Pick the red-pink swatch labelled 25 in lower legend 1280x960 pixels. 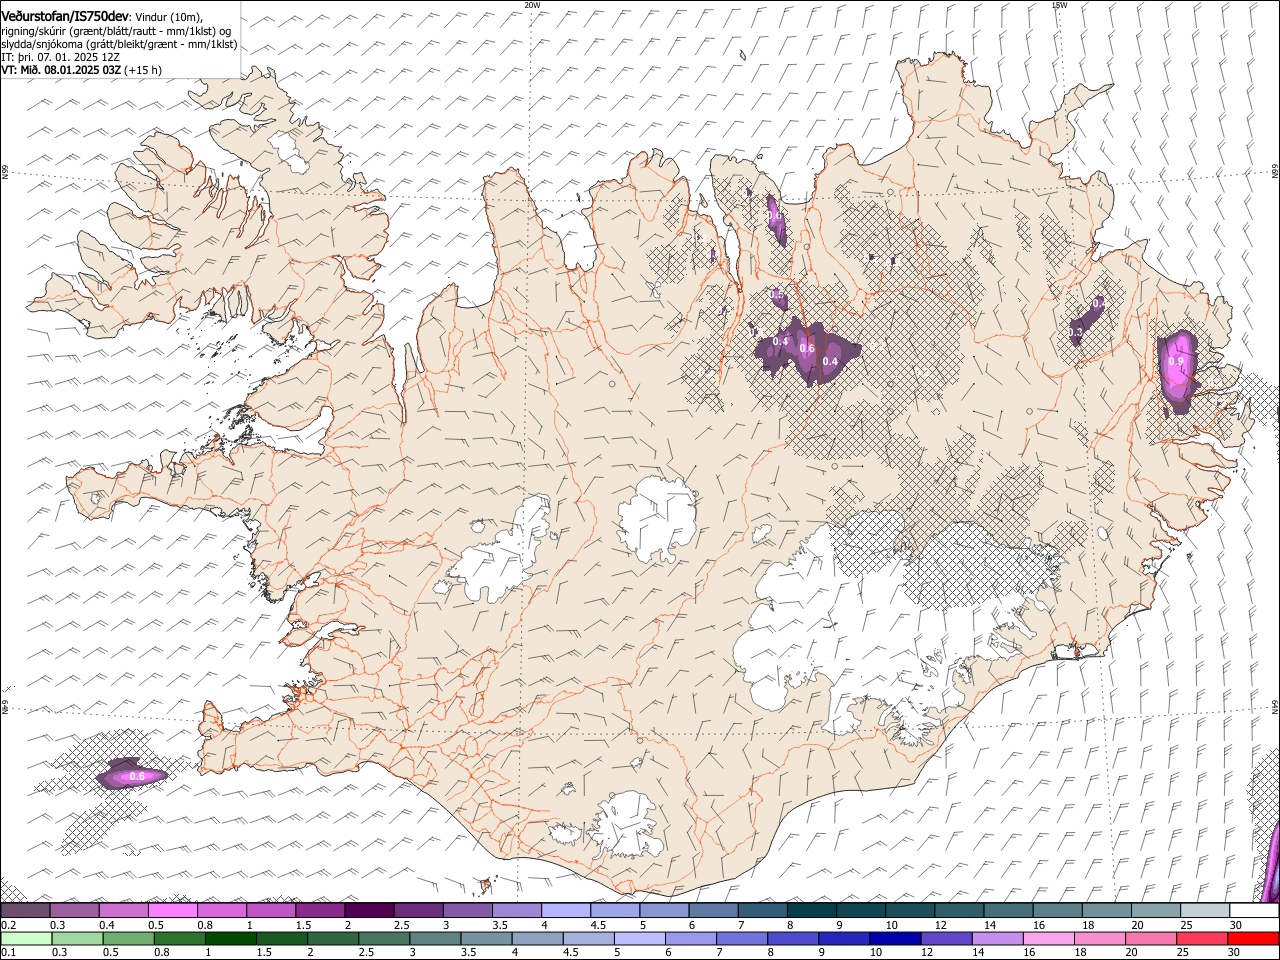[x=1202, y=939]
